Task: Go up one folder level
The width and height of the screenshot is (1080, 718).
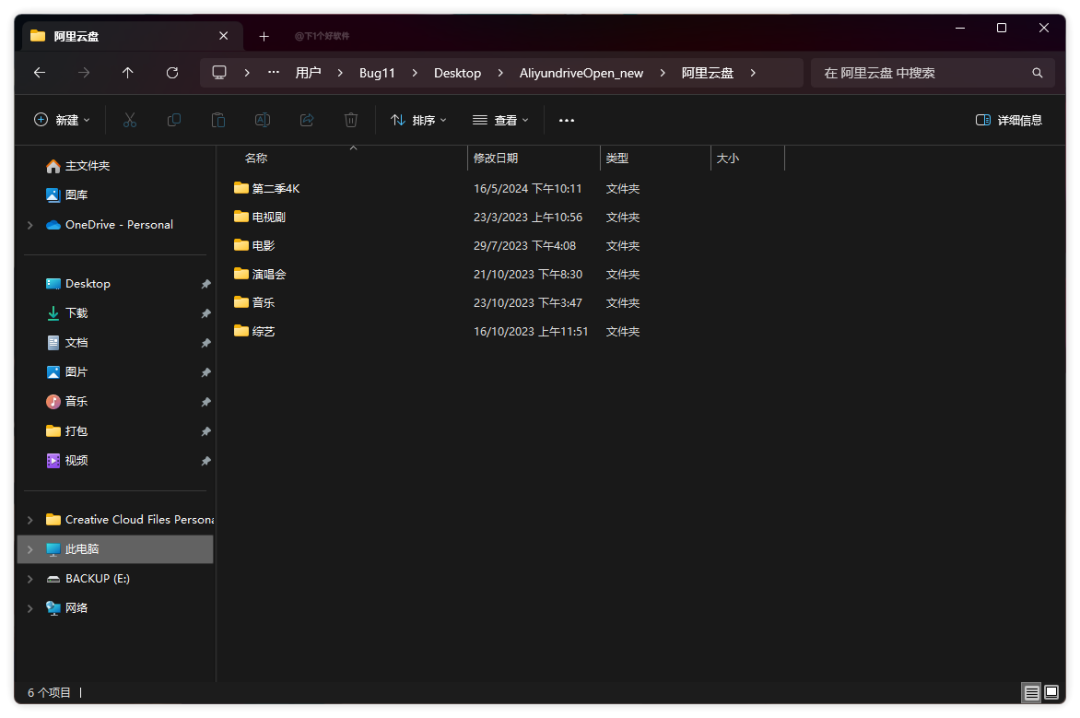Action: [127, 72]
